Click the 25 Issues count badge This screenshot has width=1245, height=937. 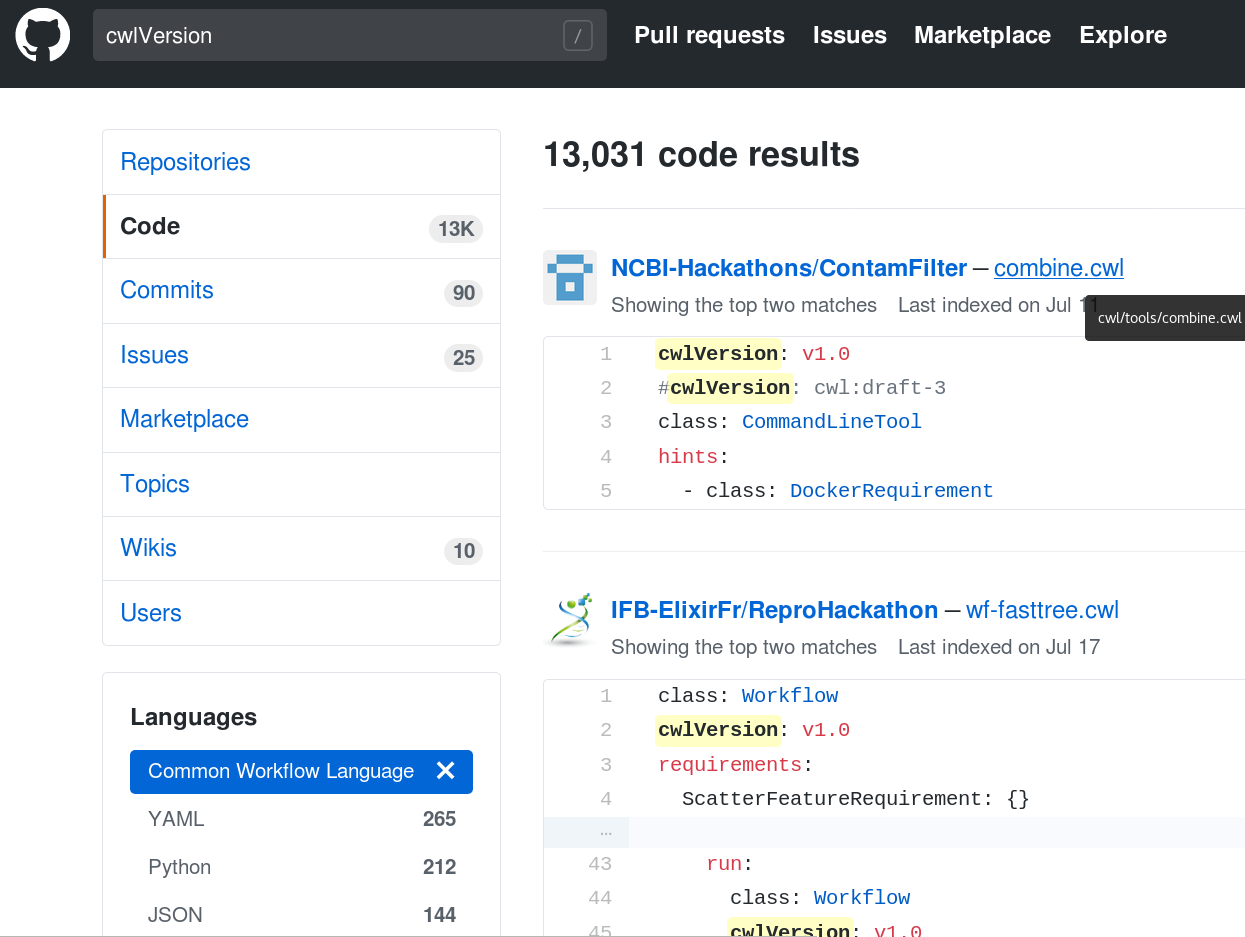[x=464, y=358]
